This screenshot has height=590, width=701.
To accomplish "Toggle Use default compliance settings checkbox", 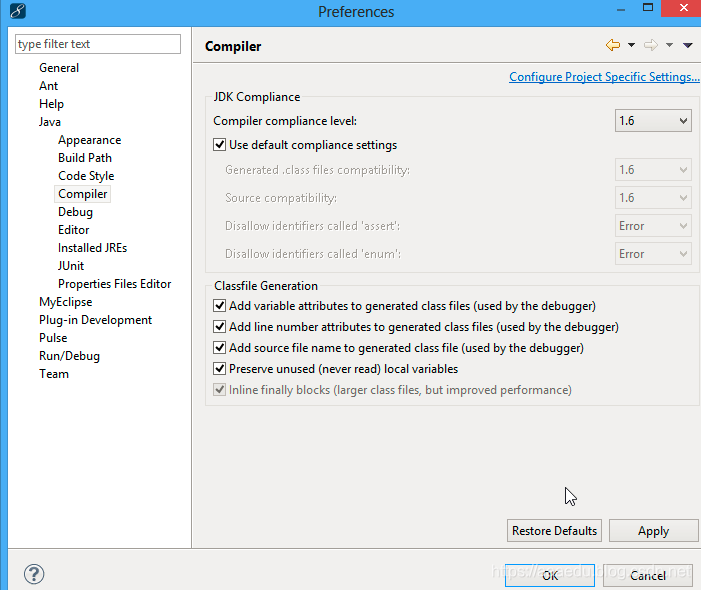I will point(219,145).
